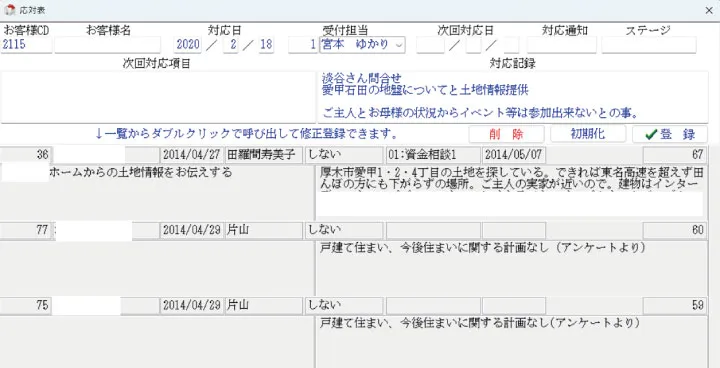
Task: Click しない cell in row 36
Action: click(x=344, y=155)
